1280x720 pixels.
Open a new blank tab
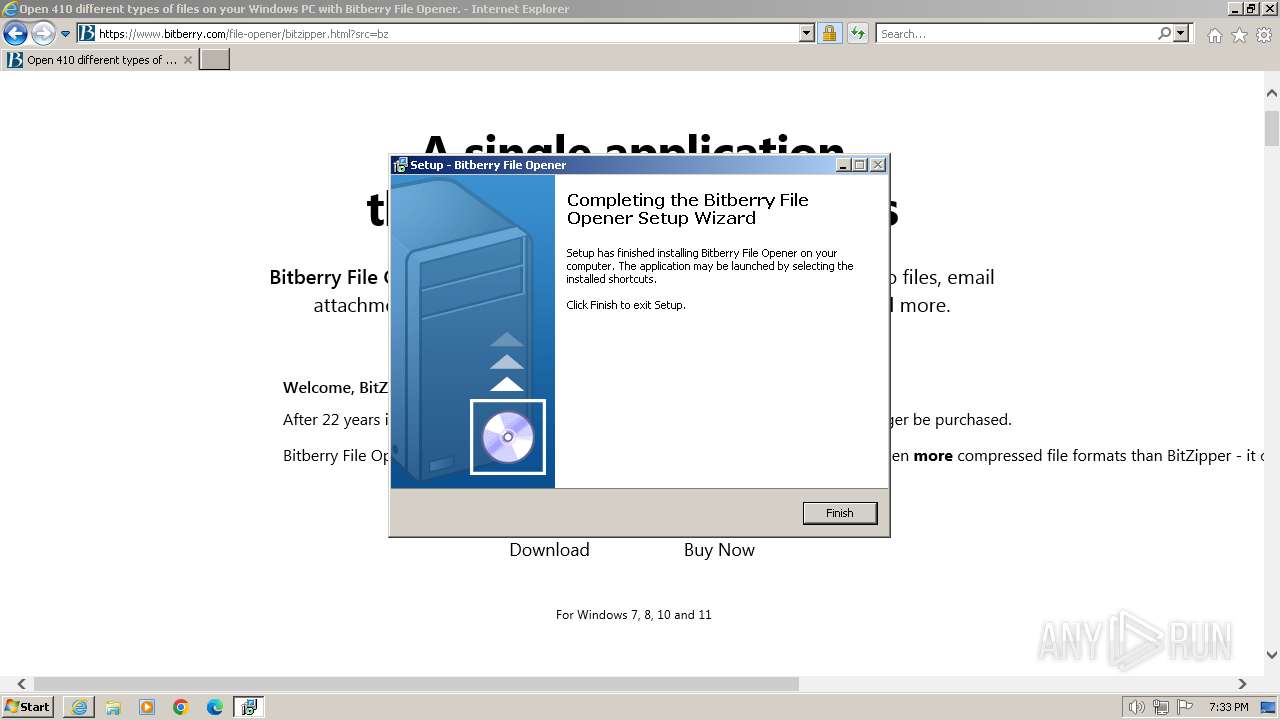(x=215, y=60)
